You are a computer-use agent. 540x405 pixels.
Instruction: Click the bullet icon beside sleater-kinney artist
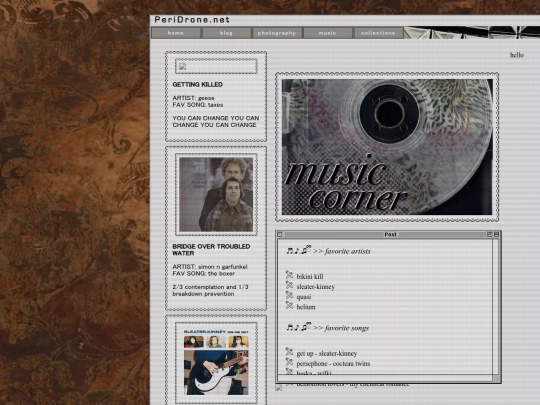point(289,285)
